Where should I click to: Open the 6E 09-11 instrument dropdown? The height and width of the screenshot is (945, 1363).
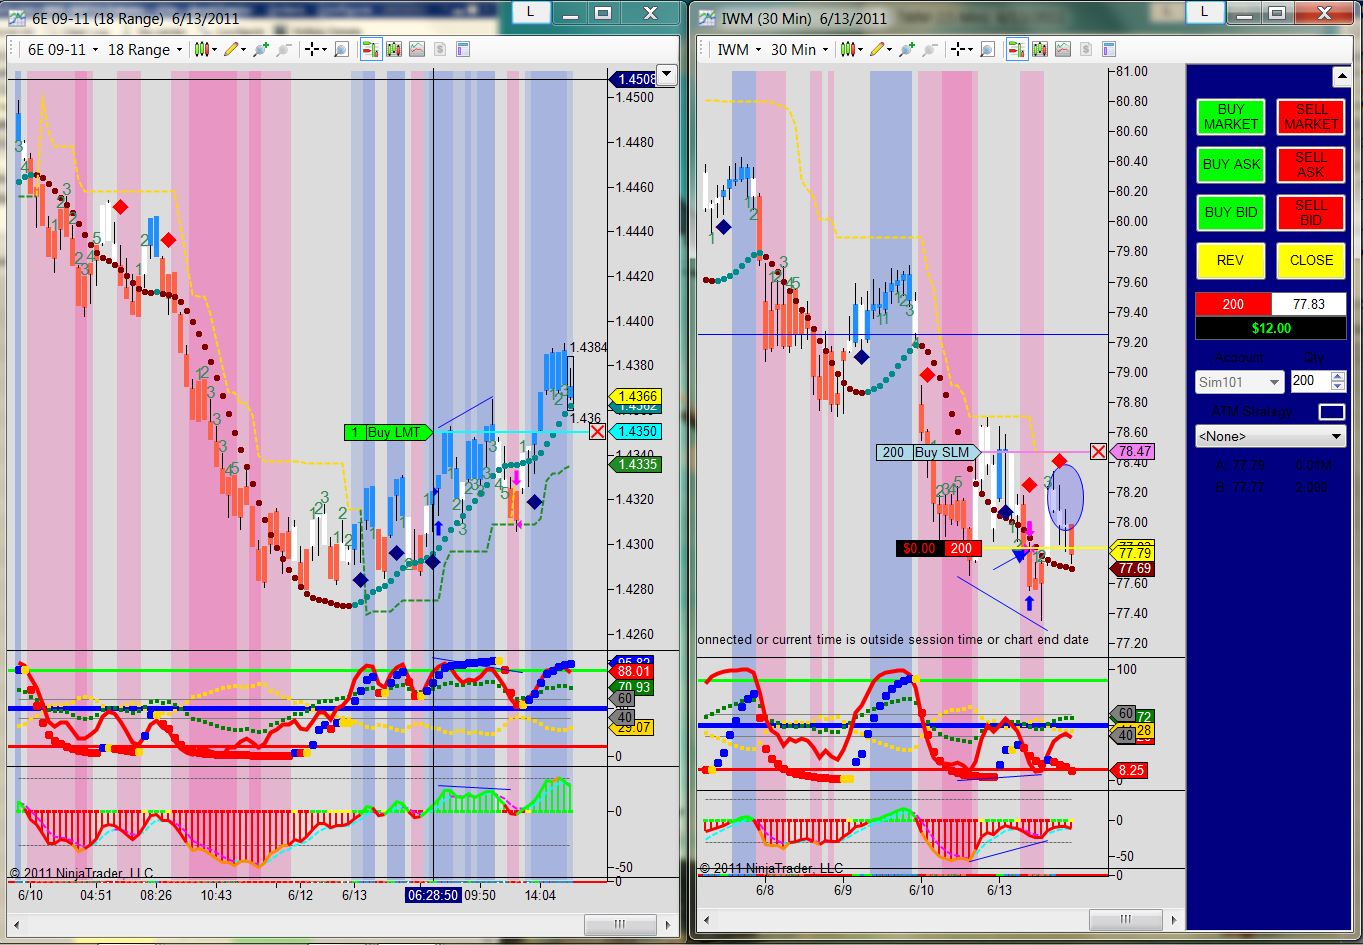(x=62, y=49)
